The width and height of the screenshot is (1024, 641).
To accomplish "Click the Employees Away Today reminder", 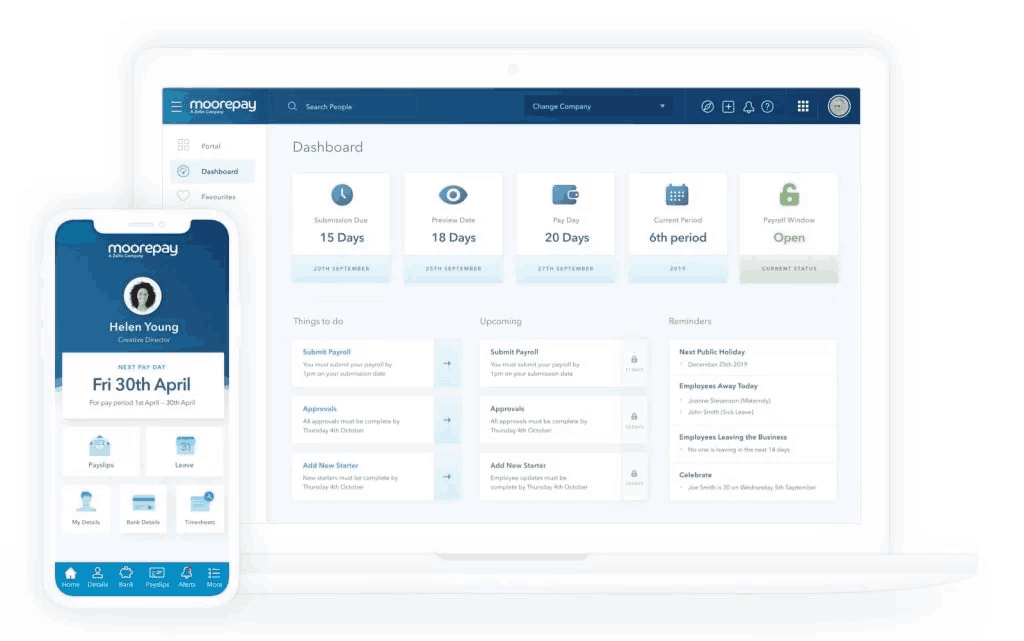I will (x=718, y=386).
